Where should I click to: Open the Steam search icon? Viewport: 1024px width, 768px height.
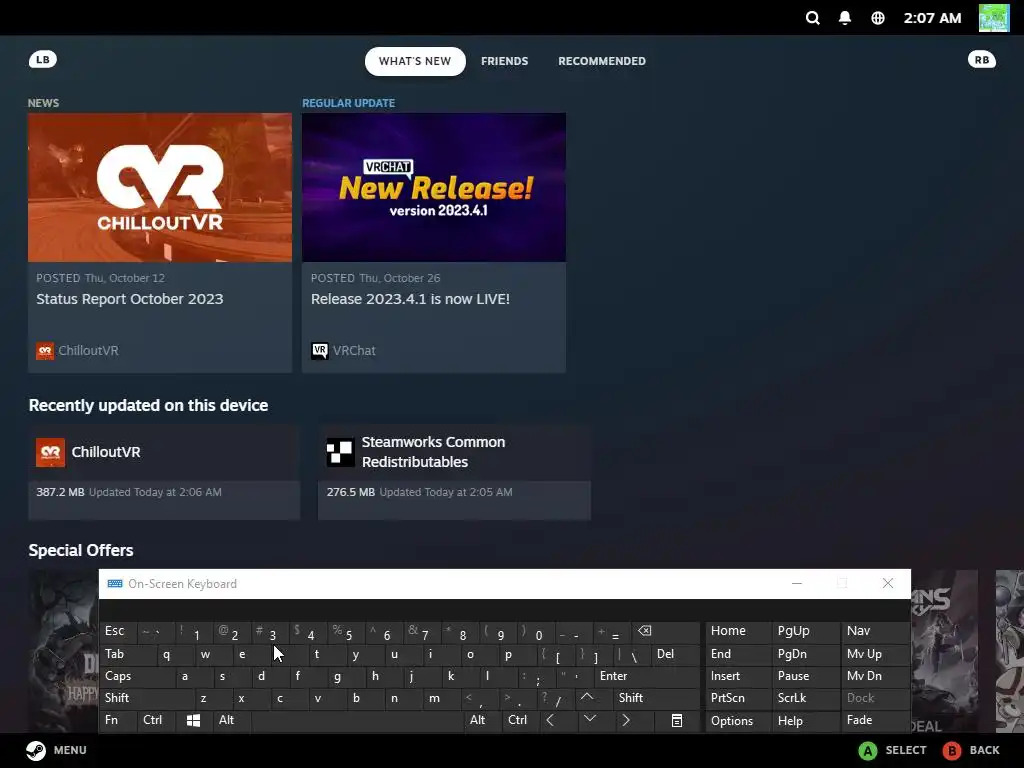pos(812,18)
